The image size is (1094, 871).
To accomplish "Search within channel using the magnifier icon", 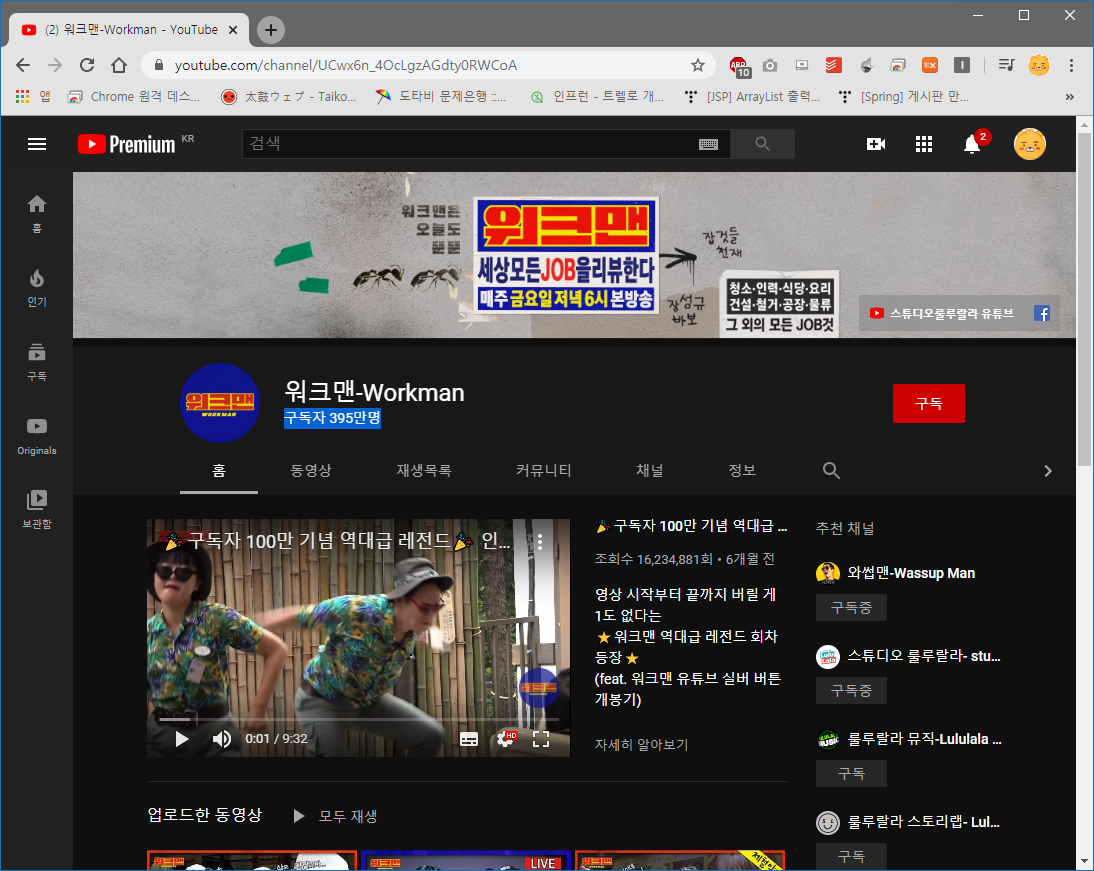I will coord(831,470).
